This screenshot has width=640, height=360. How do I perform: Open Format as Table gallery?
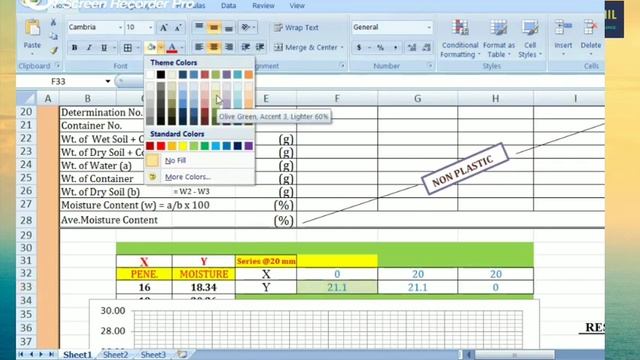(x=499, y=38)
